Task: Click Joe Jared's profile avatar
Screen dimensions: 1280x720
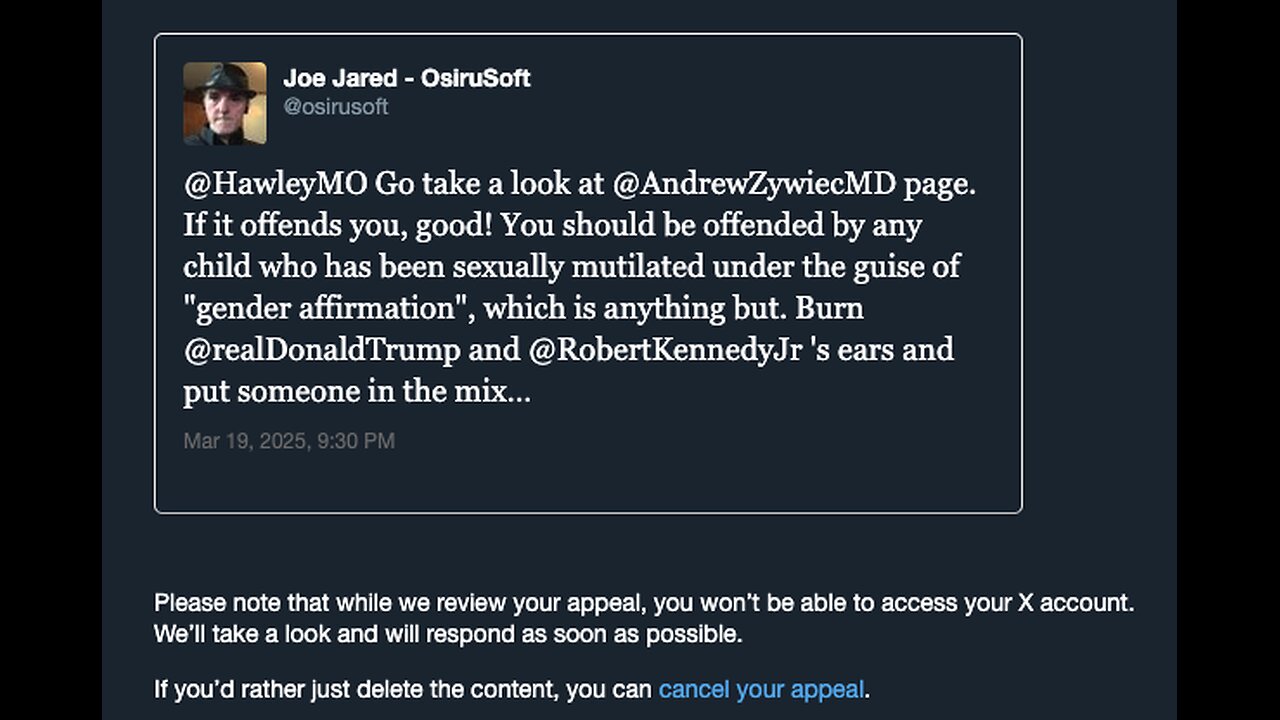Action: (x=225, y=103)
